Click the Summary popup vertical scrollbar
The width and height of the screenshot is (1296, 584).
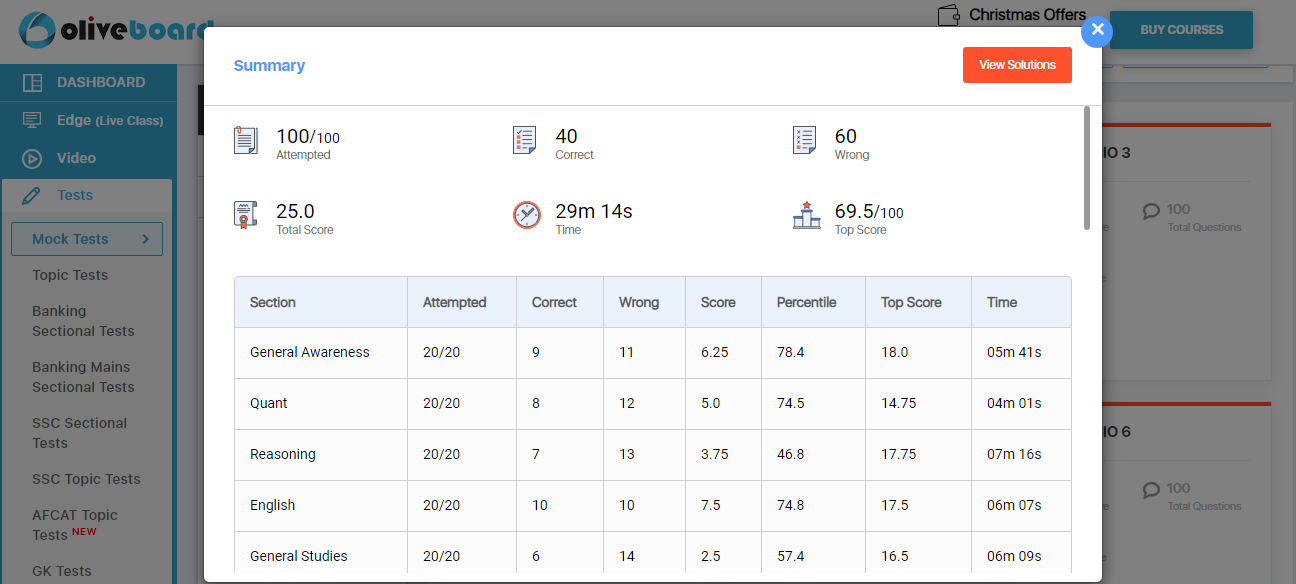click(x=1088, y=168)
